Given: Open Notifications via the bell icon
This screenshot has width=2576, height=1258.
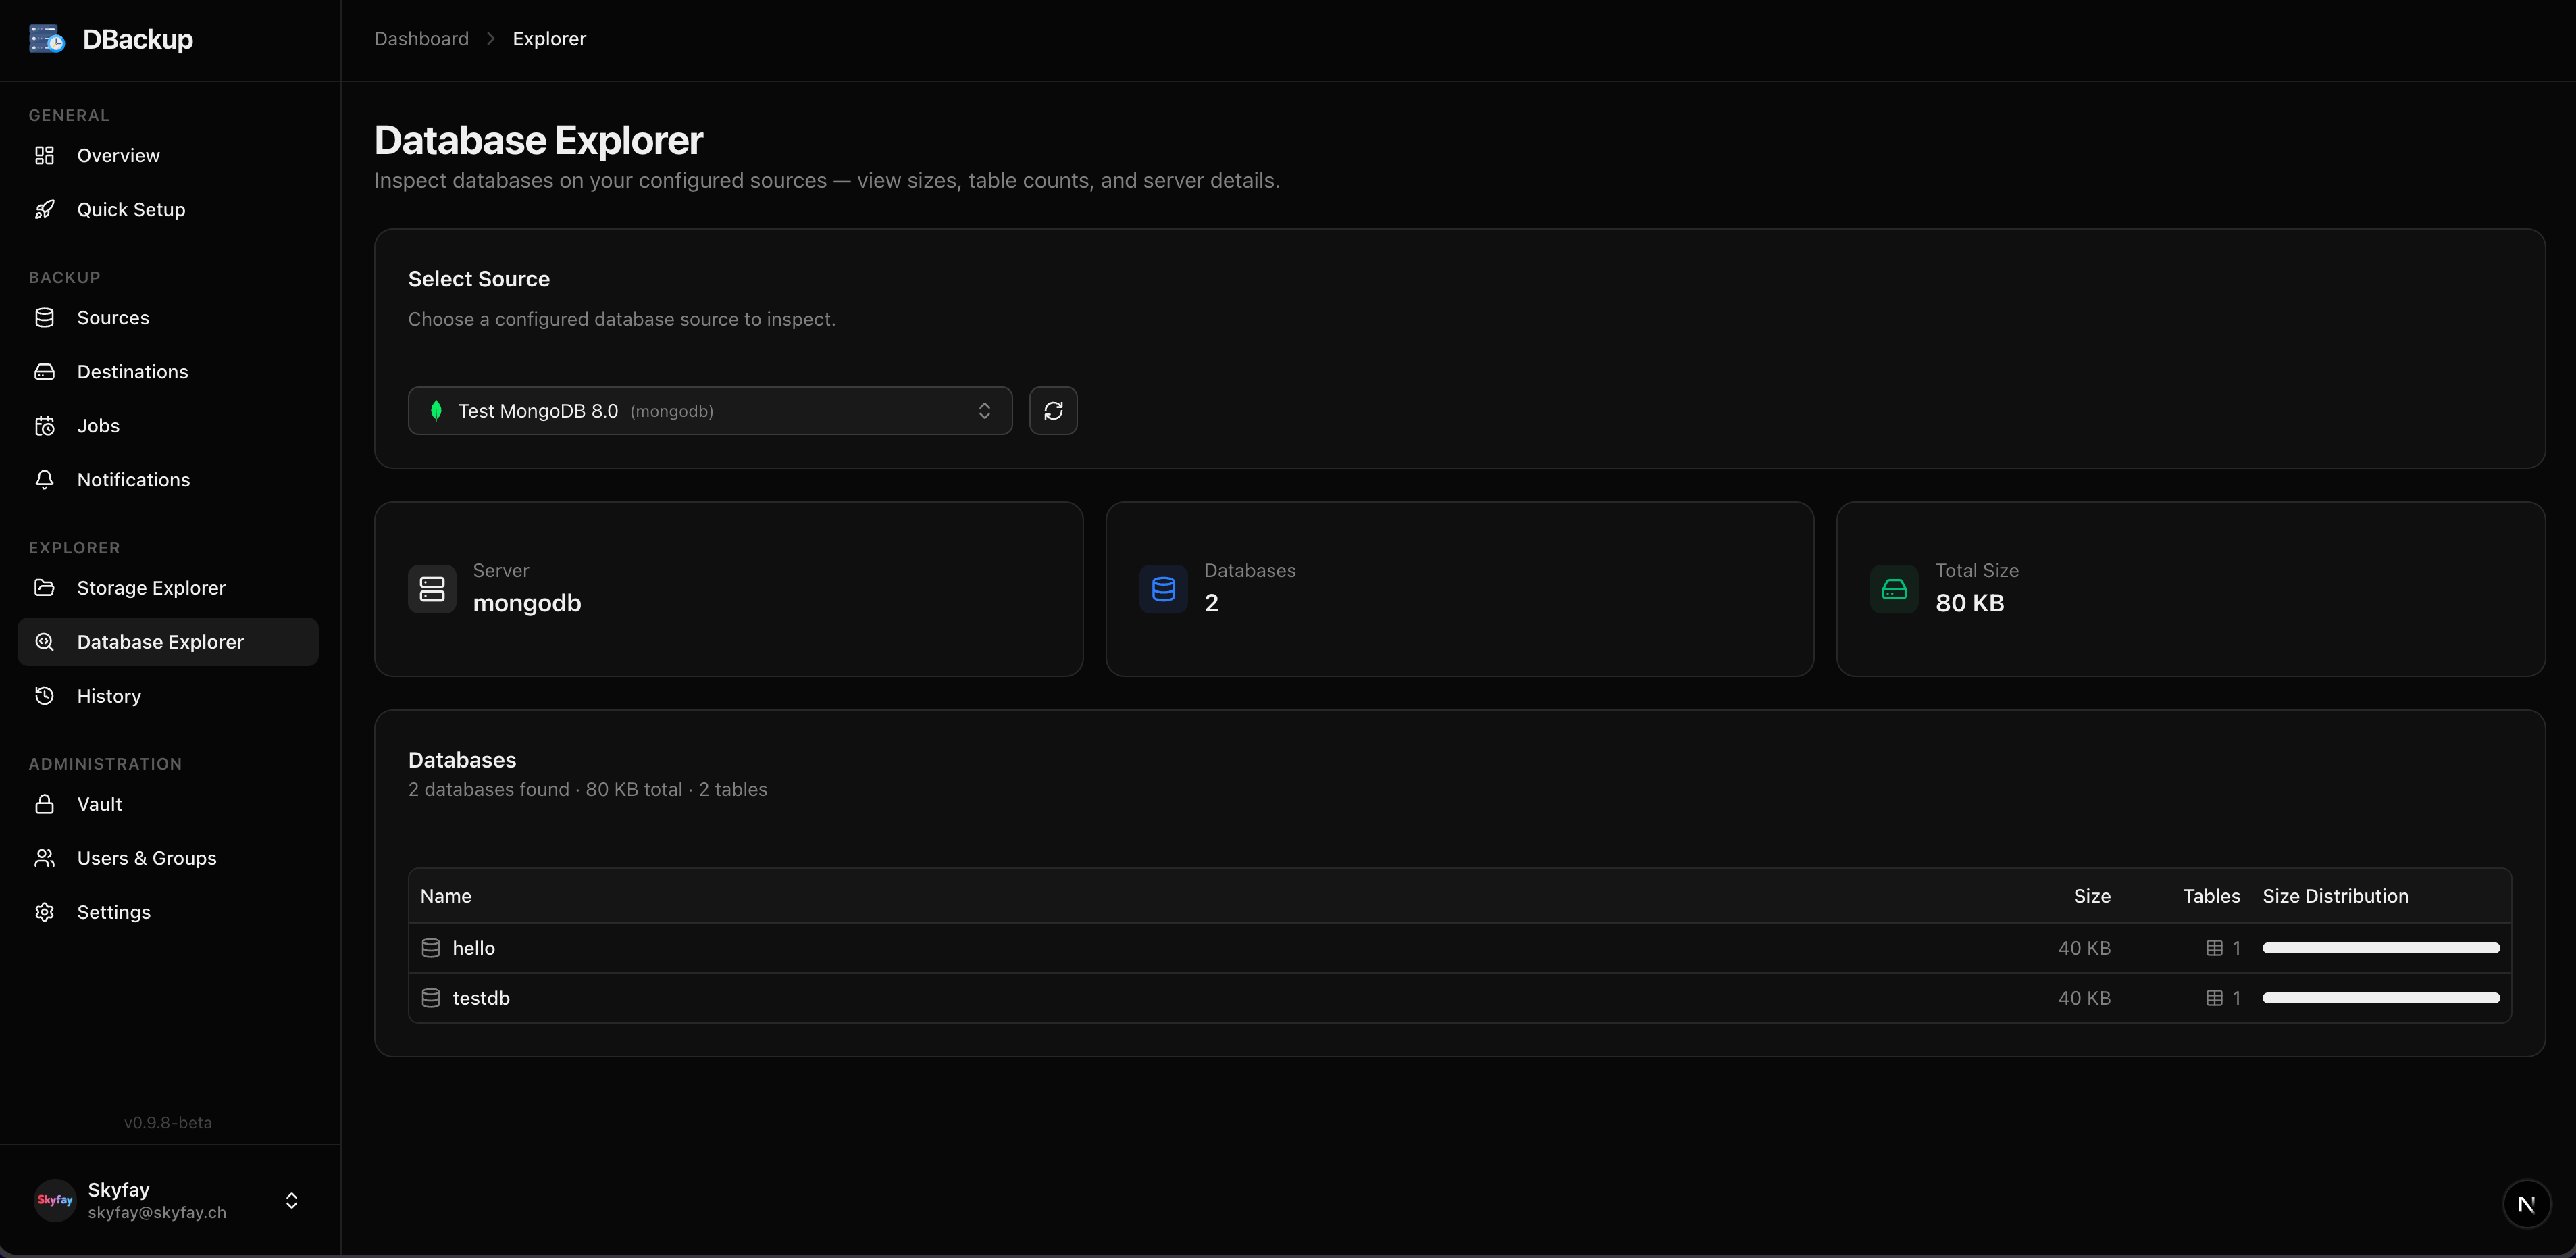Looking at the screenshot, I should tap(45, 479).
